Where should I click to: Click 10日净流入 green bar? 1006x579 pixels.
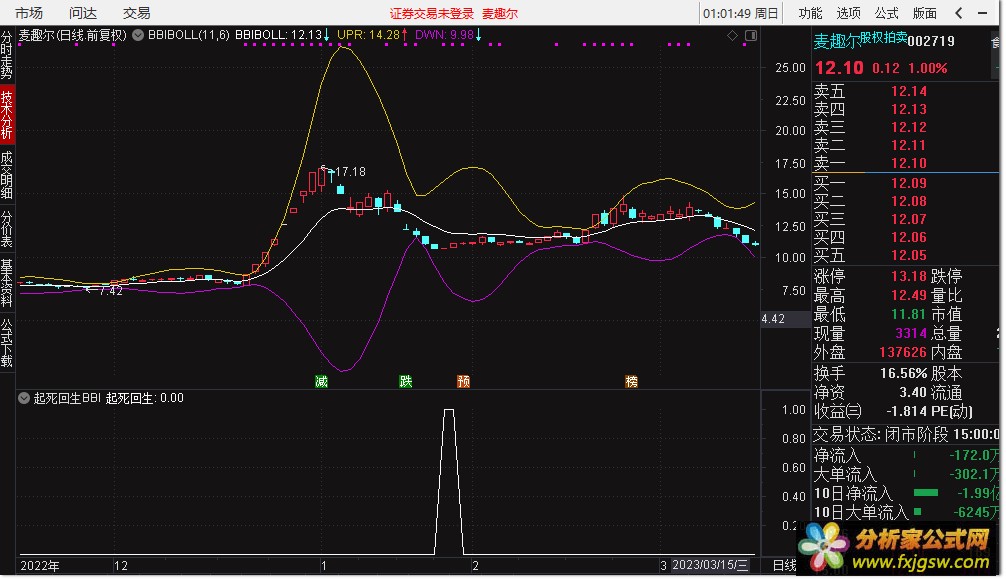coord(925,493)
